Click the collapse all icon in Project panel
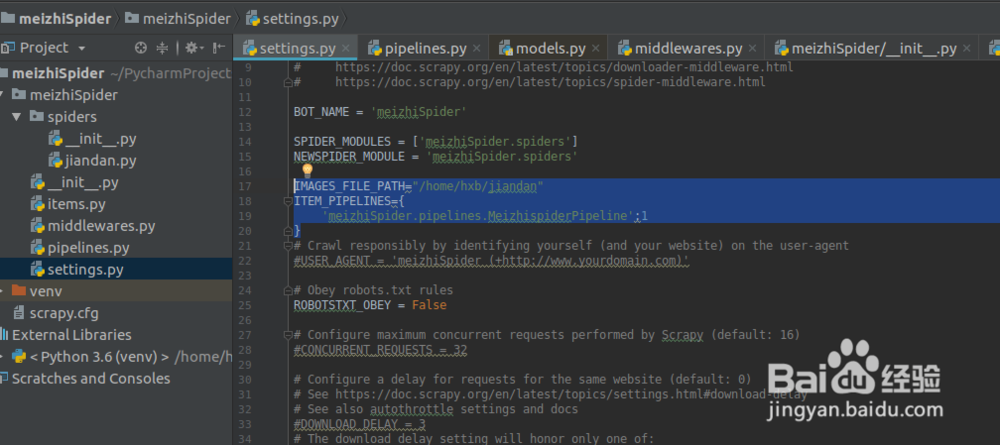The image size is (1000, 445). pos(163,48)
